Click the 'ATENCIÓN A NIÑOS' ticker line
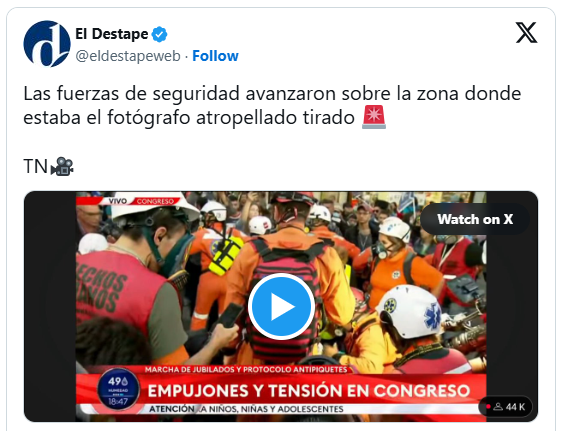 click(246, 409)
